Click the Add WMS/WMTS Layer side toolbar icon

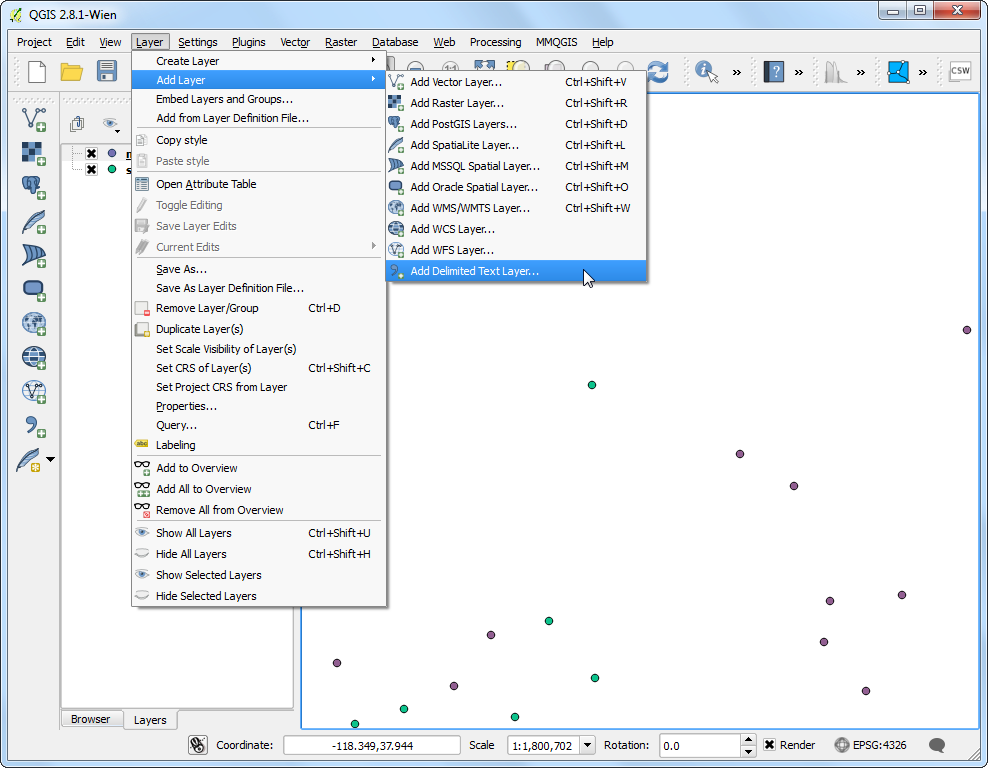coord(34,324)
